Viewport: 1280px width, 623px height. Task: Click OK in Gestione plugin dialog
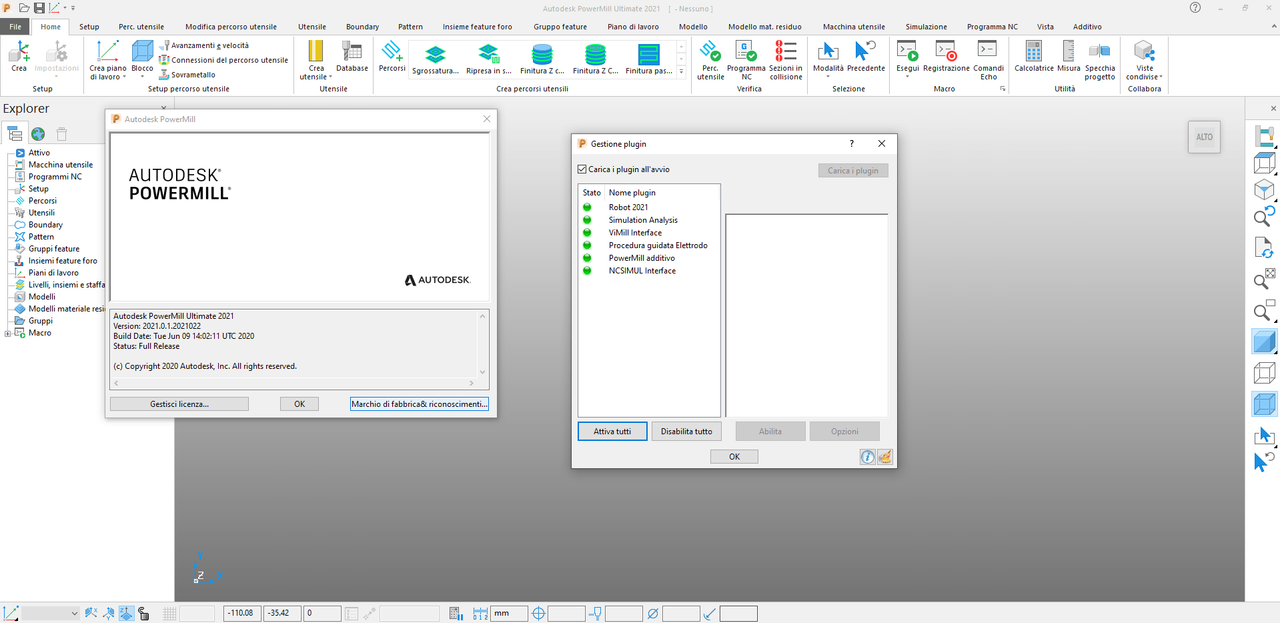tap(734, 457)
